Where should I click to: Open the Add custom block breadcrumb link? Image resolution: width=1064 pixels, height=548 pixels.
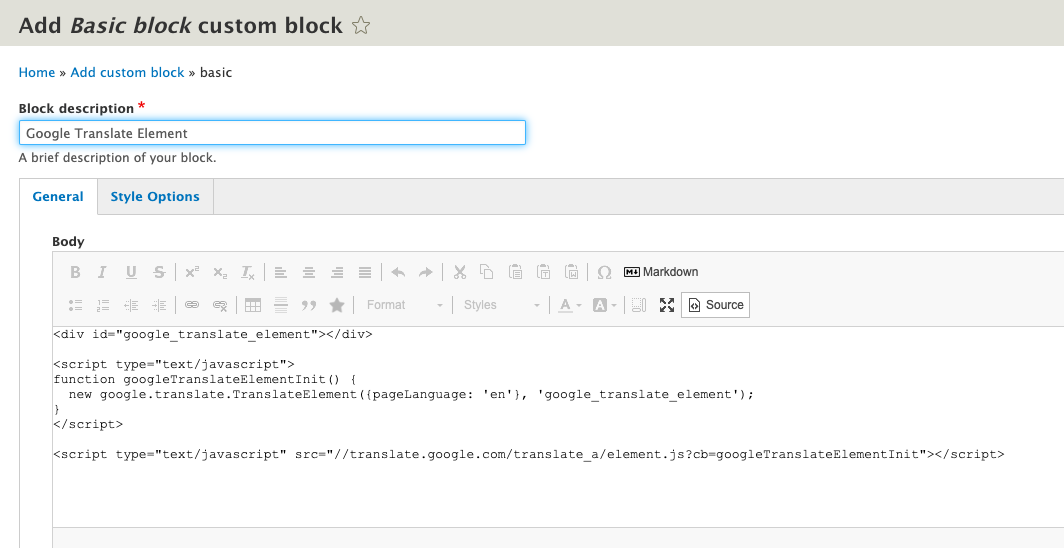(127, 72)
